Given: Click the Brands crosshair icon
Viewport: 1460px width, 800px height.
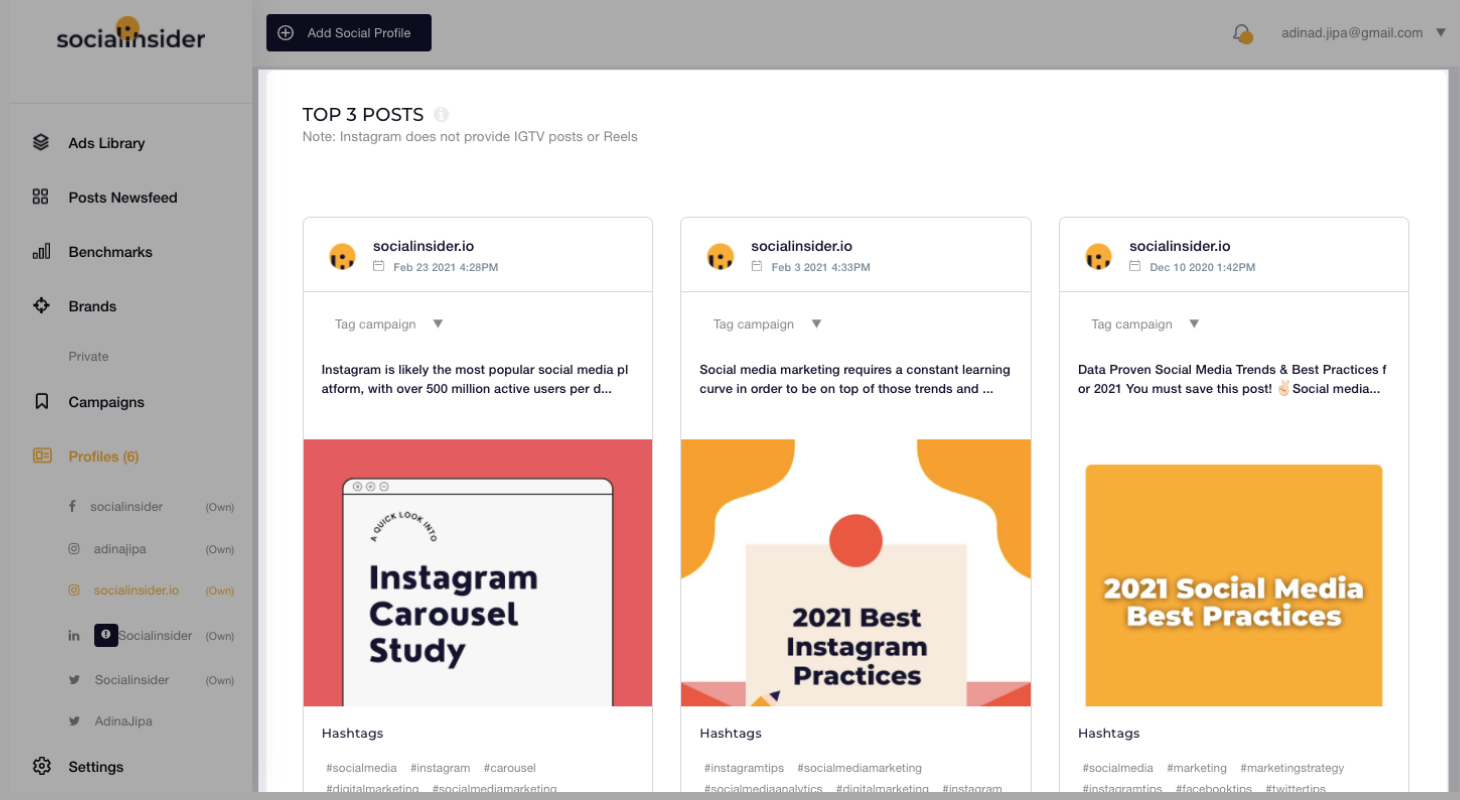Looking at the screenshot, I should [41, 306].
